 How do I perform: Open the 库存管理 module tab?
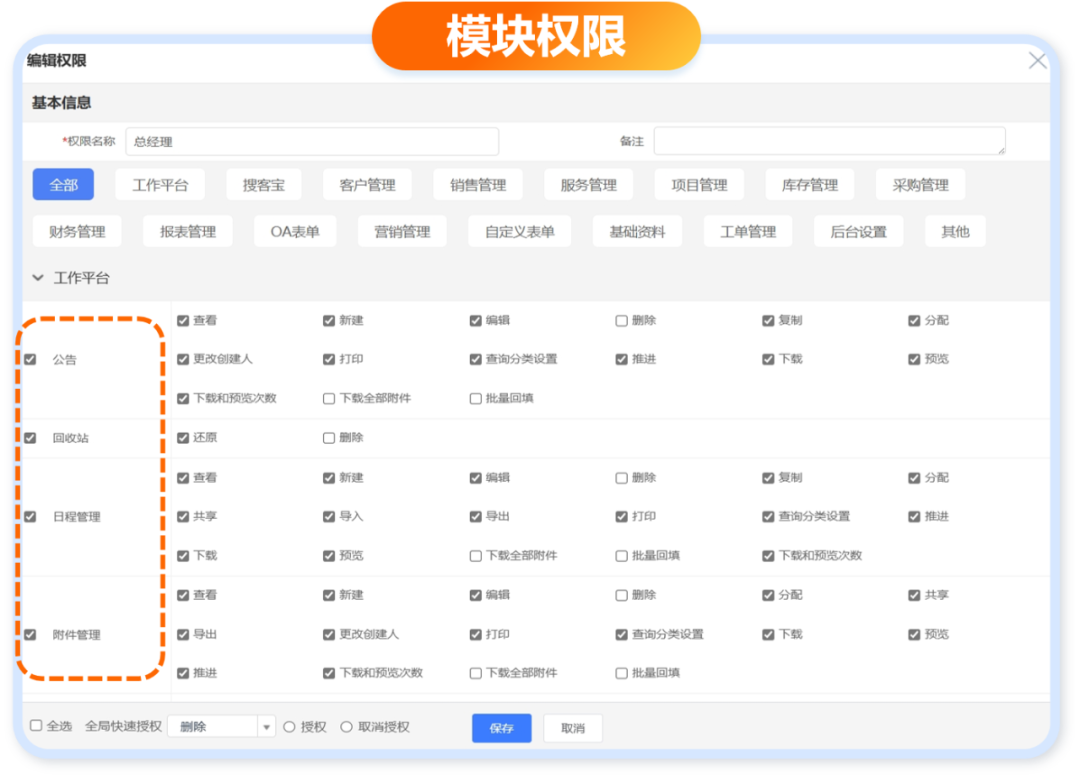(810, 185)
